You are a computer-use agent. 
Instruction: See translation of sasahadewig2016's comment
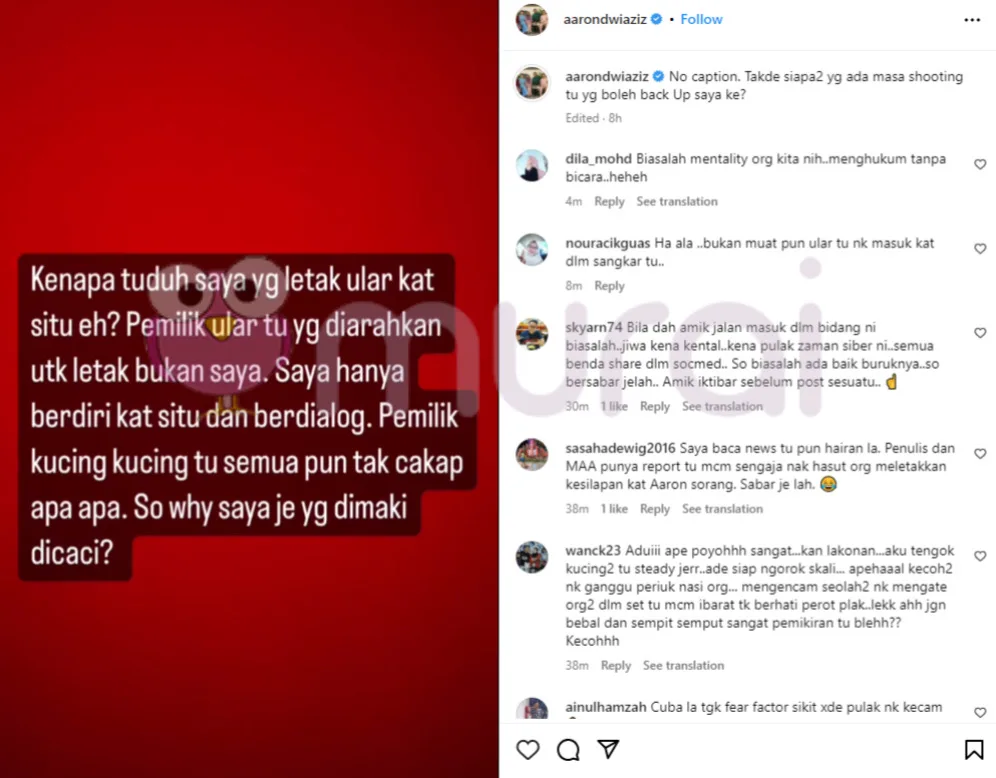click(722, 509)
